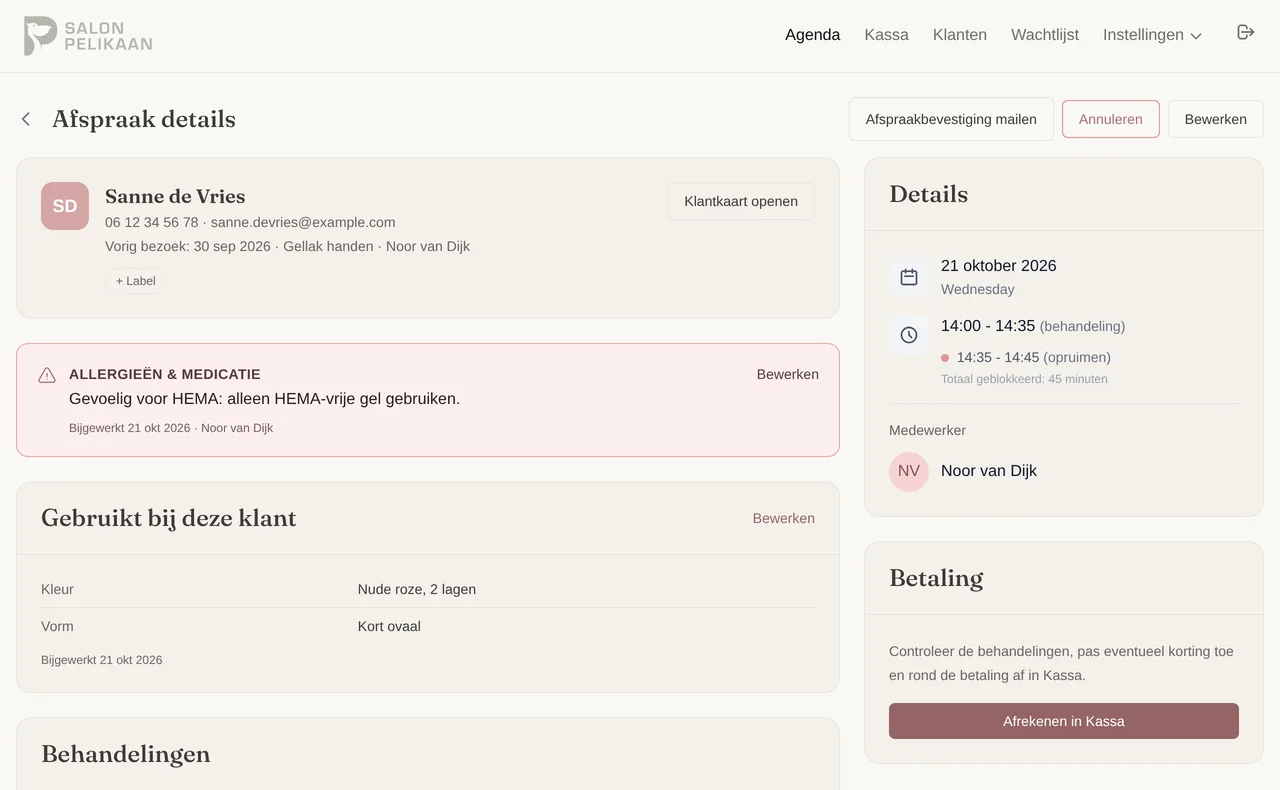The width and height of the screenshot is (1280, 790).
Task: Navigate to Wachtlijst
Action: click(x=1045, y=35)
